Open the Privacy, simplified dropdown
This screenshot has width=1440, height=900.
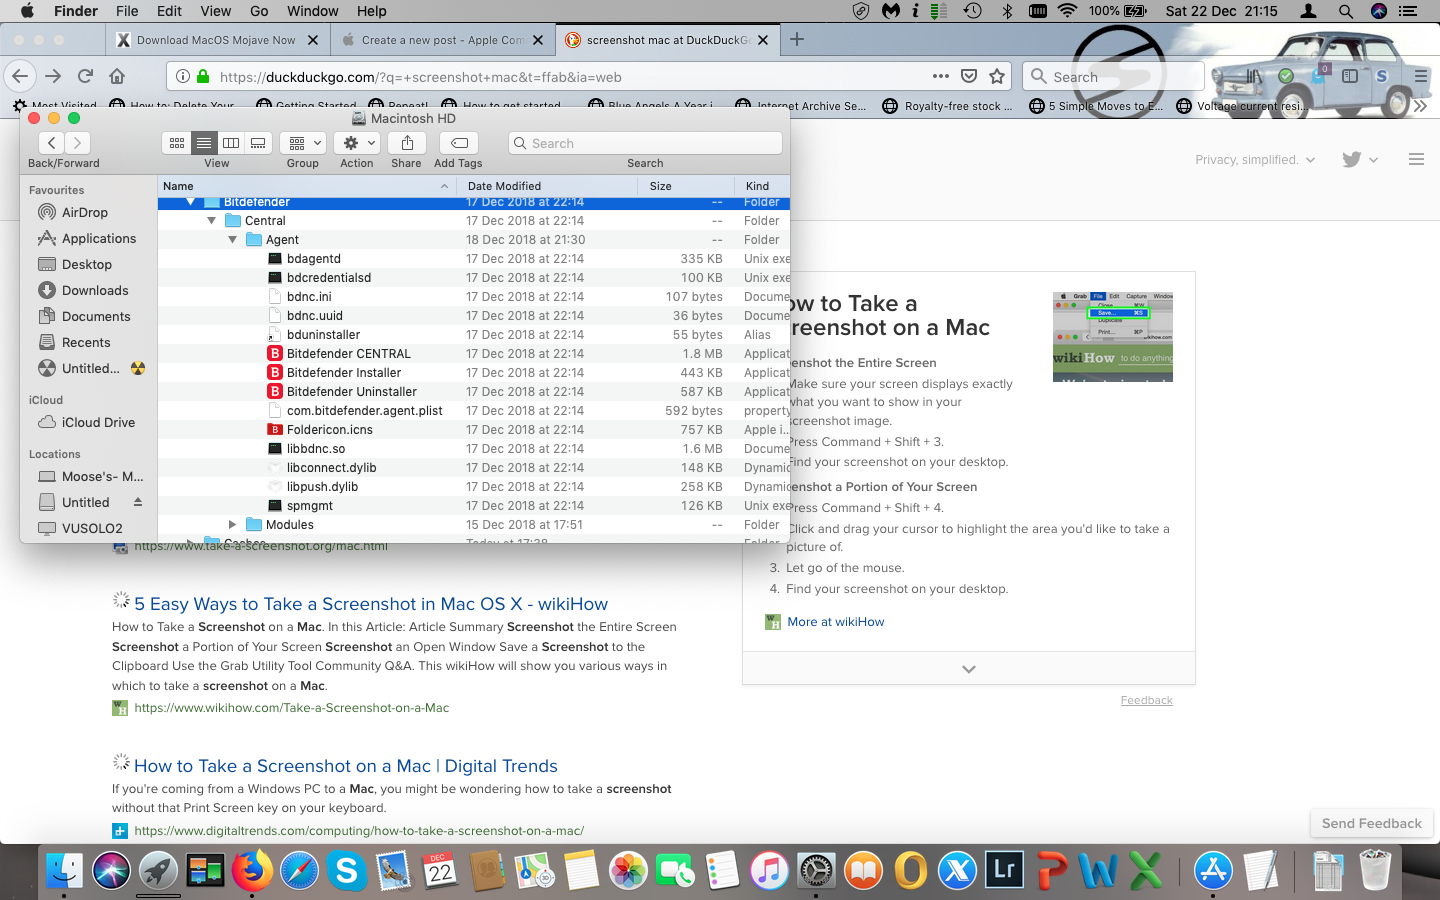pos(1255,160)
